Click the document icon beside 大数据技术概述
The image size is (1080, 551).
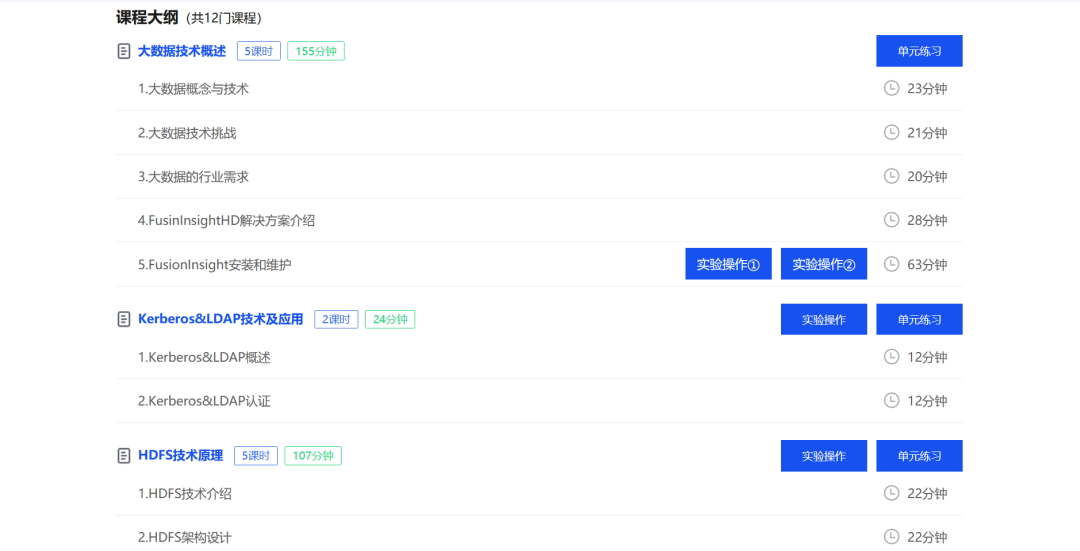[x=124, y=51]
